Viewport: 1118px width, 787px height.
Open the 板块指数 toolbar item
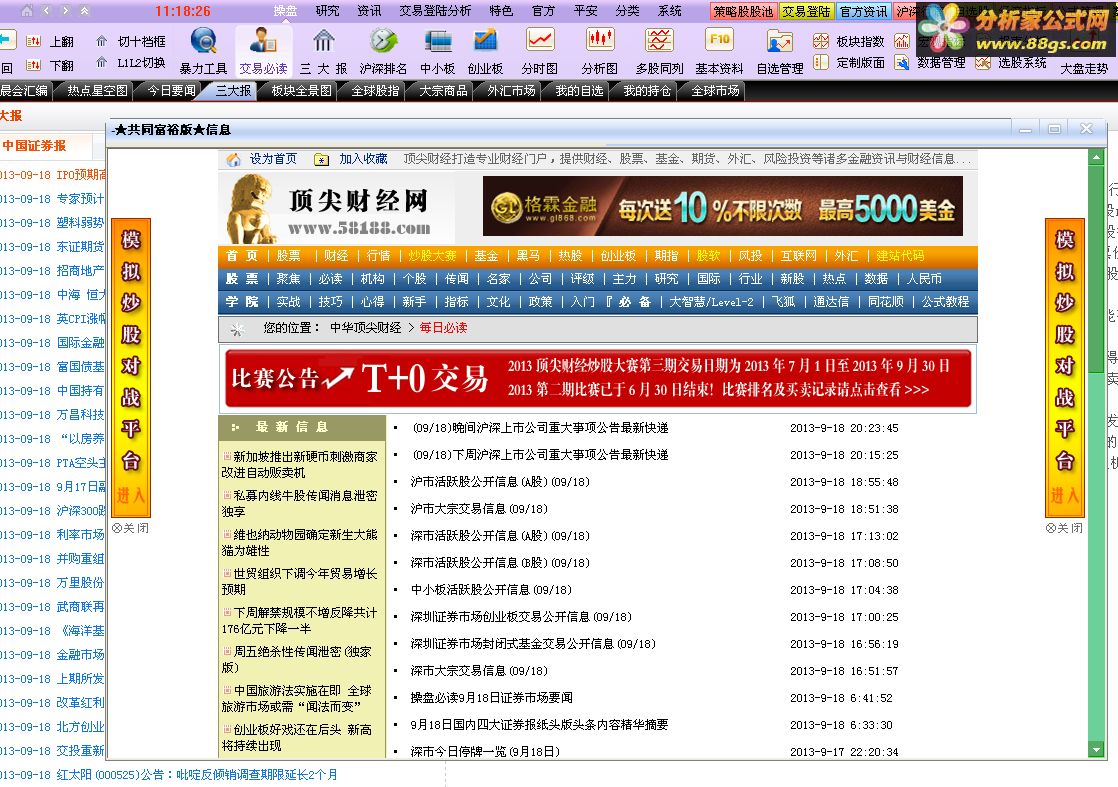(848, 41)
